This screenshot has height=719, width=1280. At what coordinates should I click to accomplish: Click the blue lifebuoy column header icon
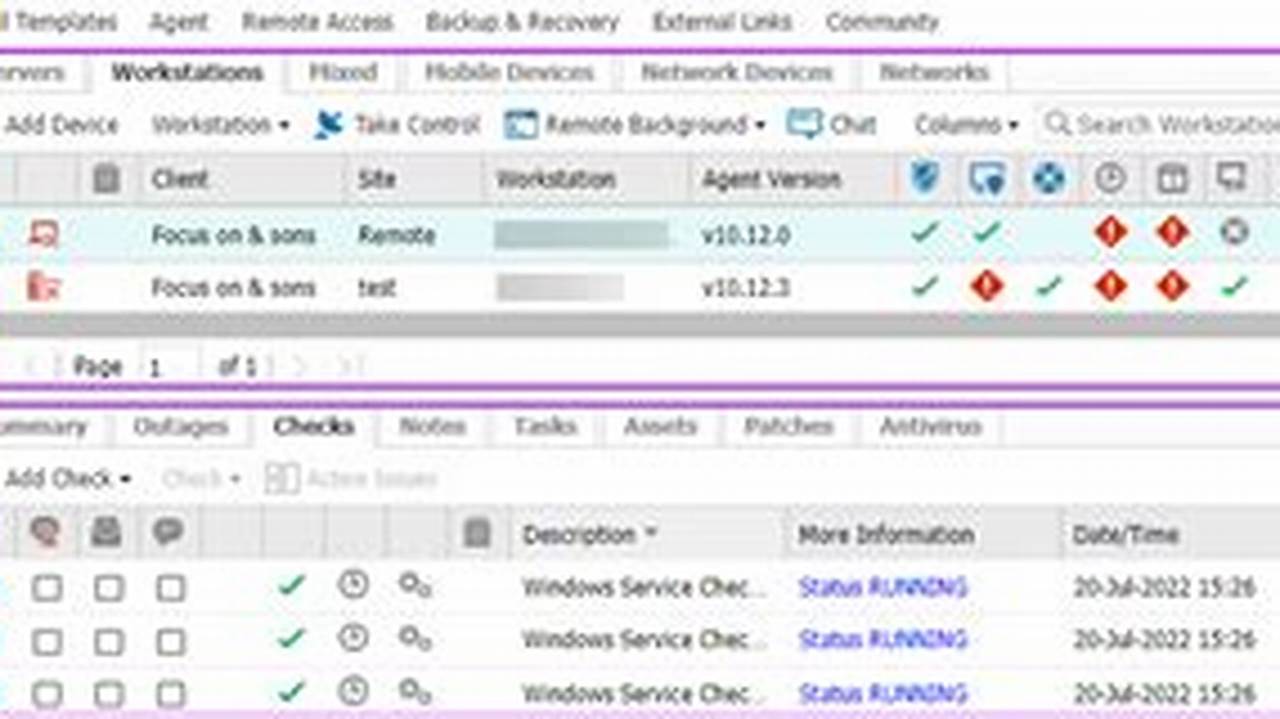tap(1049, 179)
